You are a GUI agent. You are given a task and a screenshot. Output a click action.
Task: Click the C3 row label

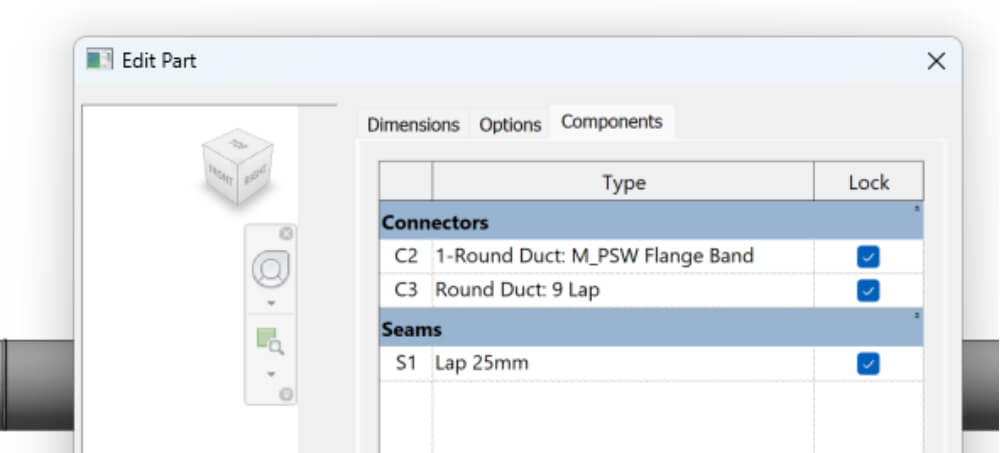pyautogui.click(x=406, y=290)
